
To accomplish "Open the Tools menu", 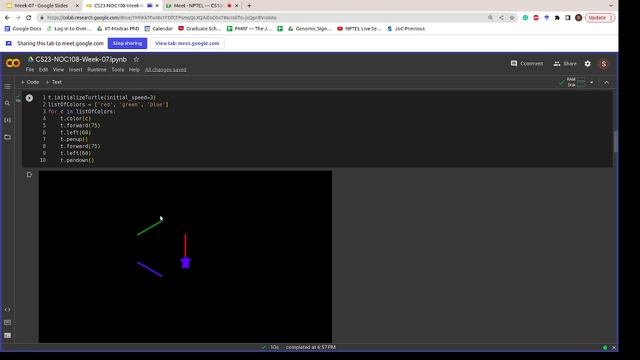I will tap(118, 70).
